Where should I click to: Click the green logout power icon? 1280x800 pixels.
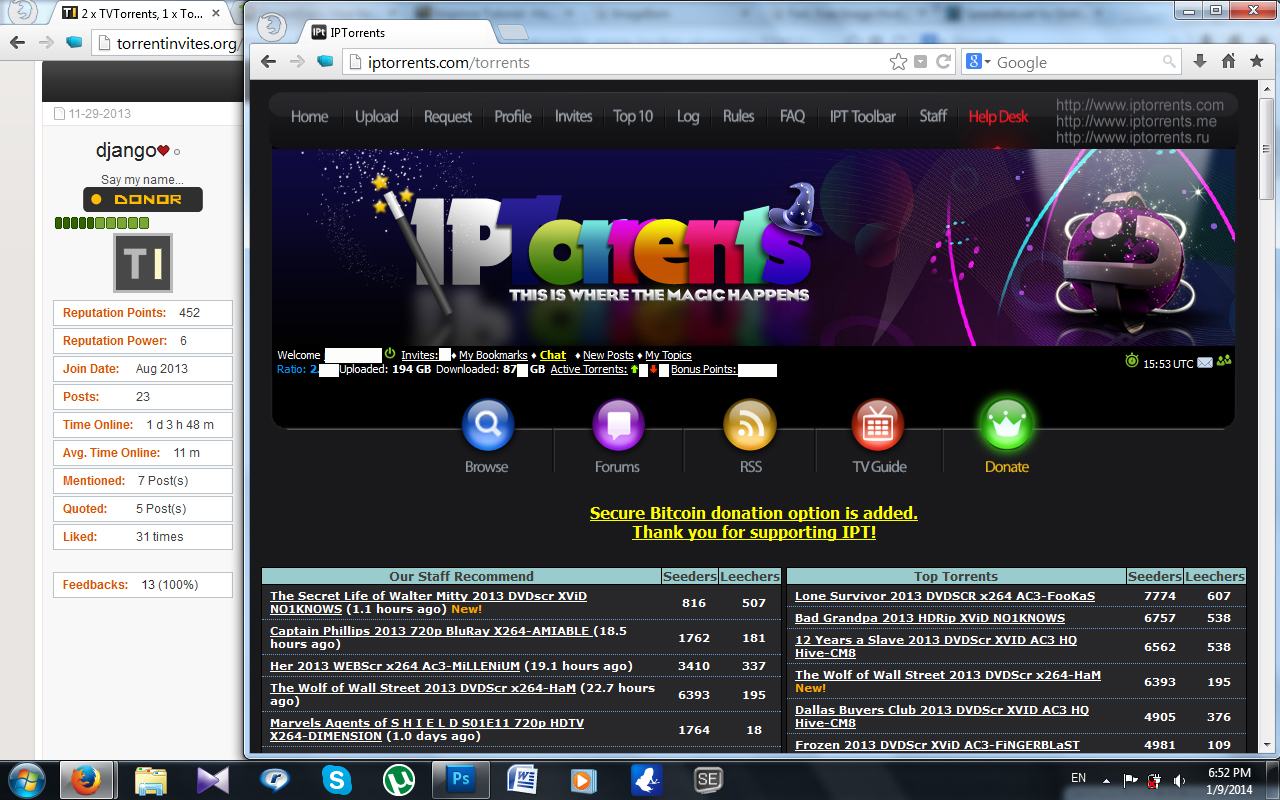(390, 354)
